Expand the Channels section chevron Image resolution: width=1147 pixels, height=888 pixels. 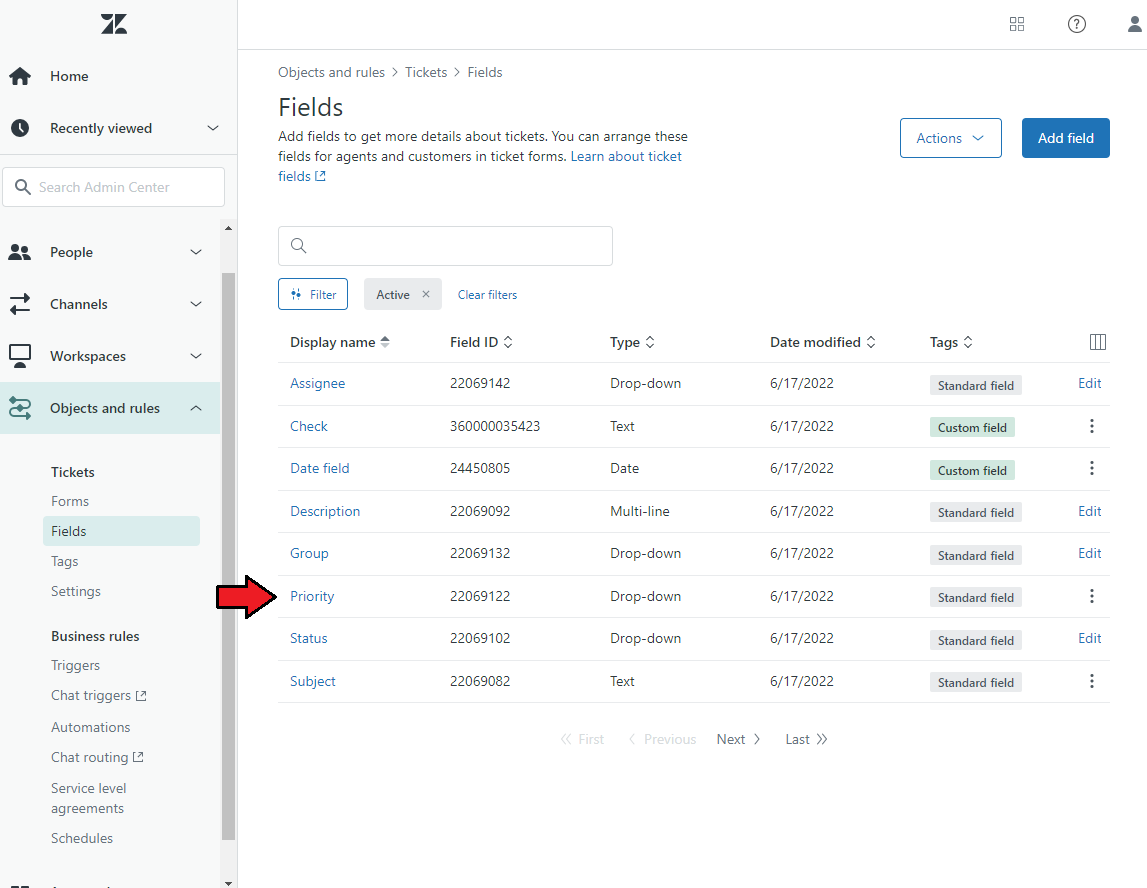[x=196, y=304]
